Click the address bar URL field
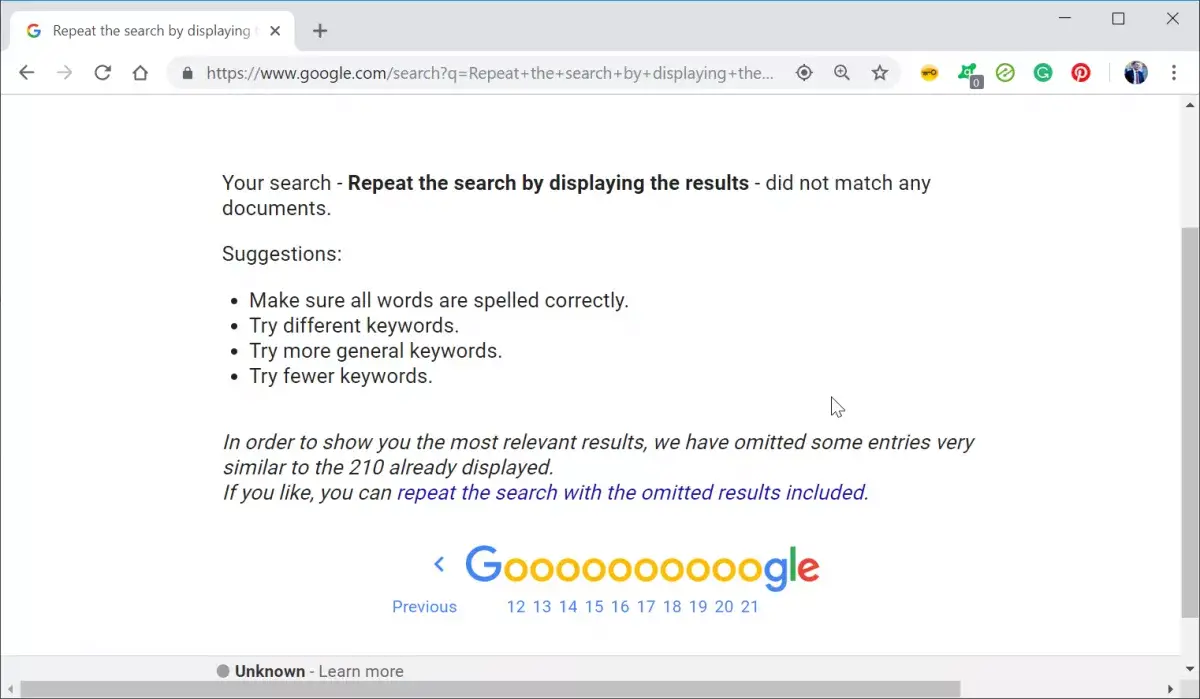Viewport: 1200px width, 699px height. 490,73
